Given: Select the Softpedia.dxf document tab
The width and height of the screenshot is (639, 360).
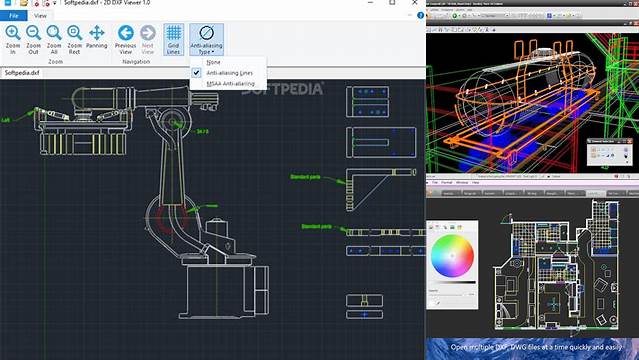Looking at the screenshot, I should point(22,73).
